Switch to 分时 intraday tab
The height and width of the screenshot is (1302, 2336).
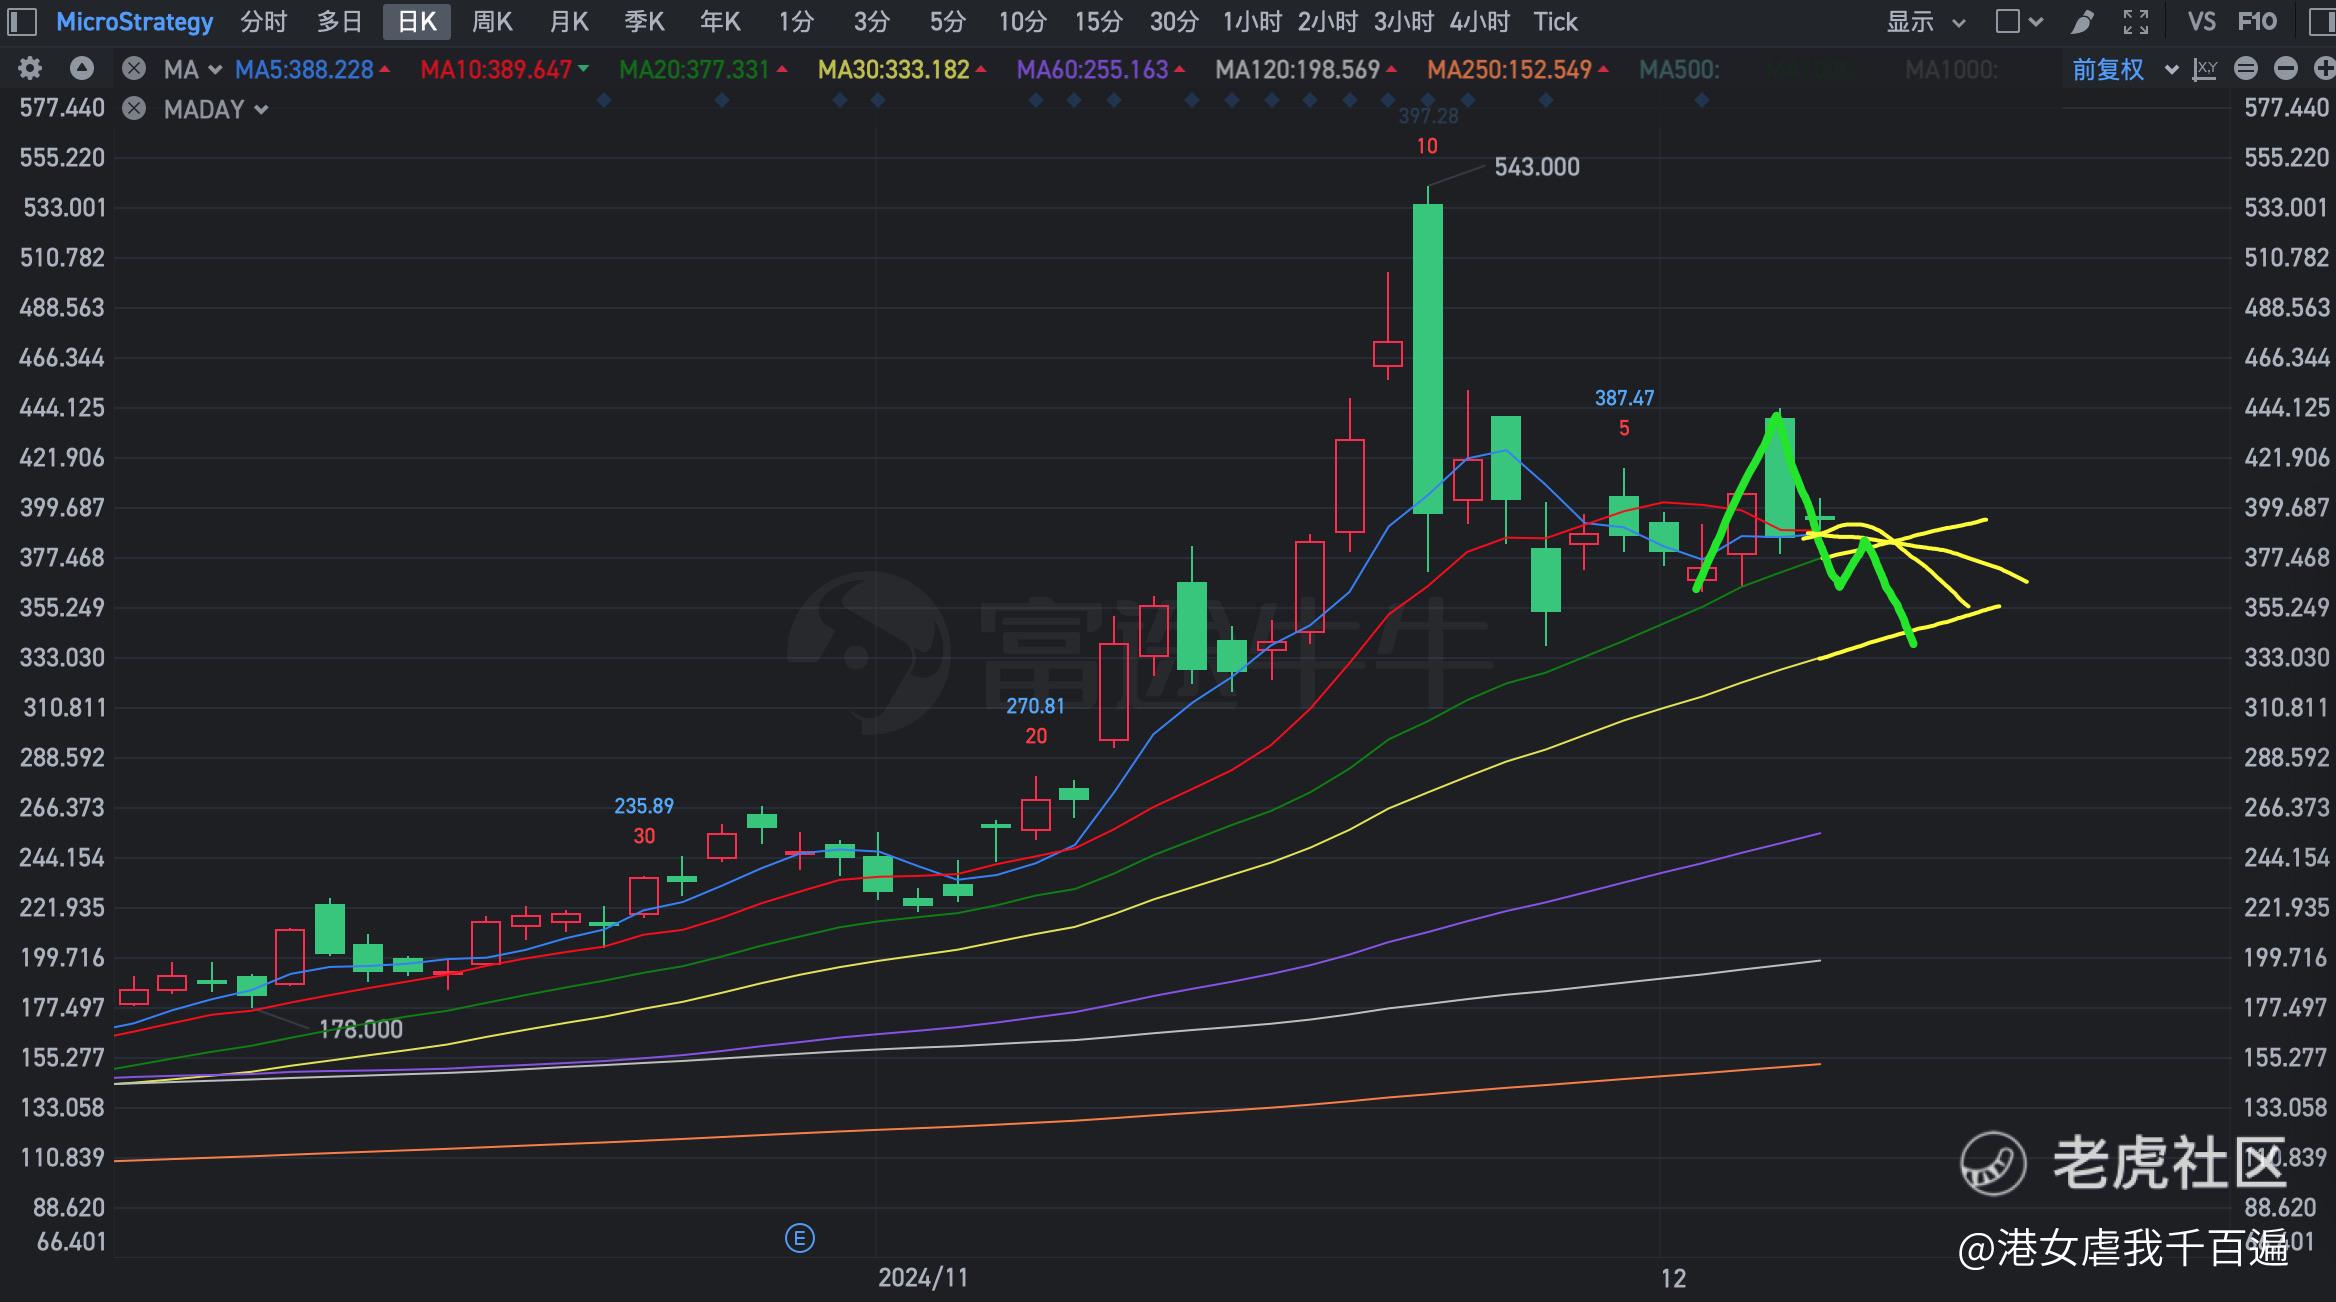pos(263,22)
